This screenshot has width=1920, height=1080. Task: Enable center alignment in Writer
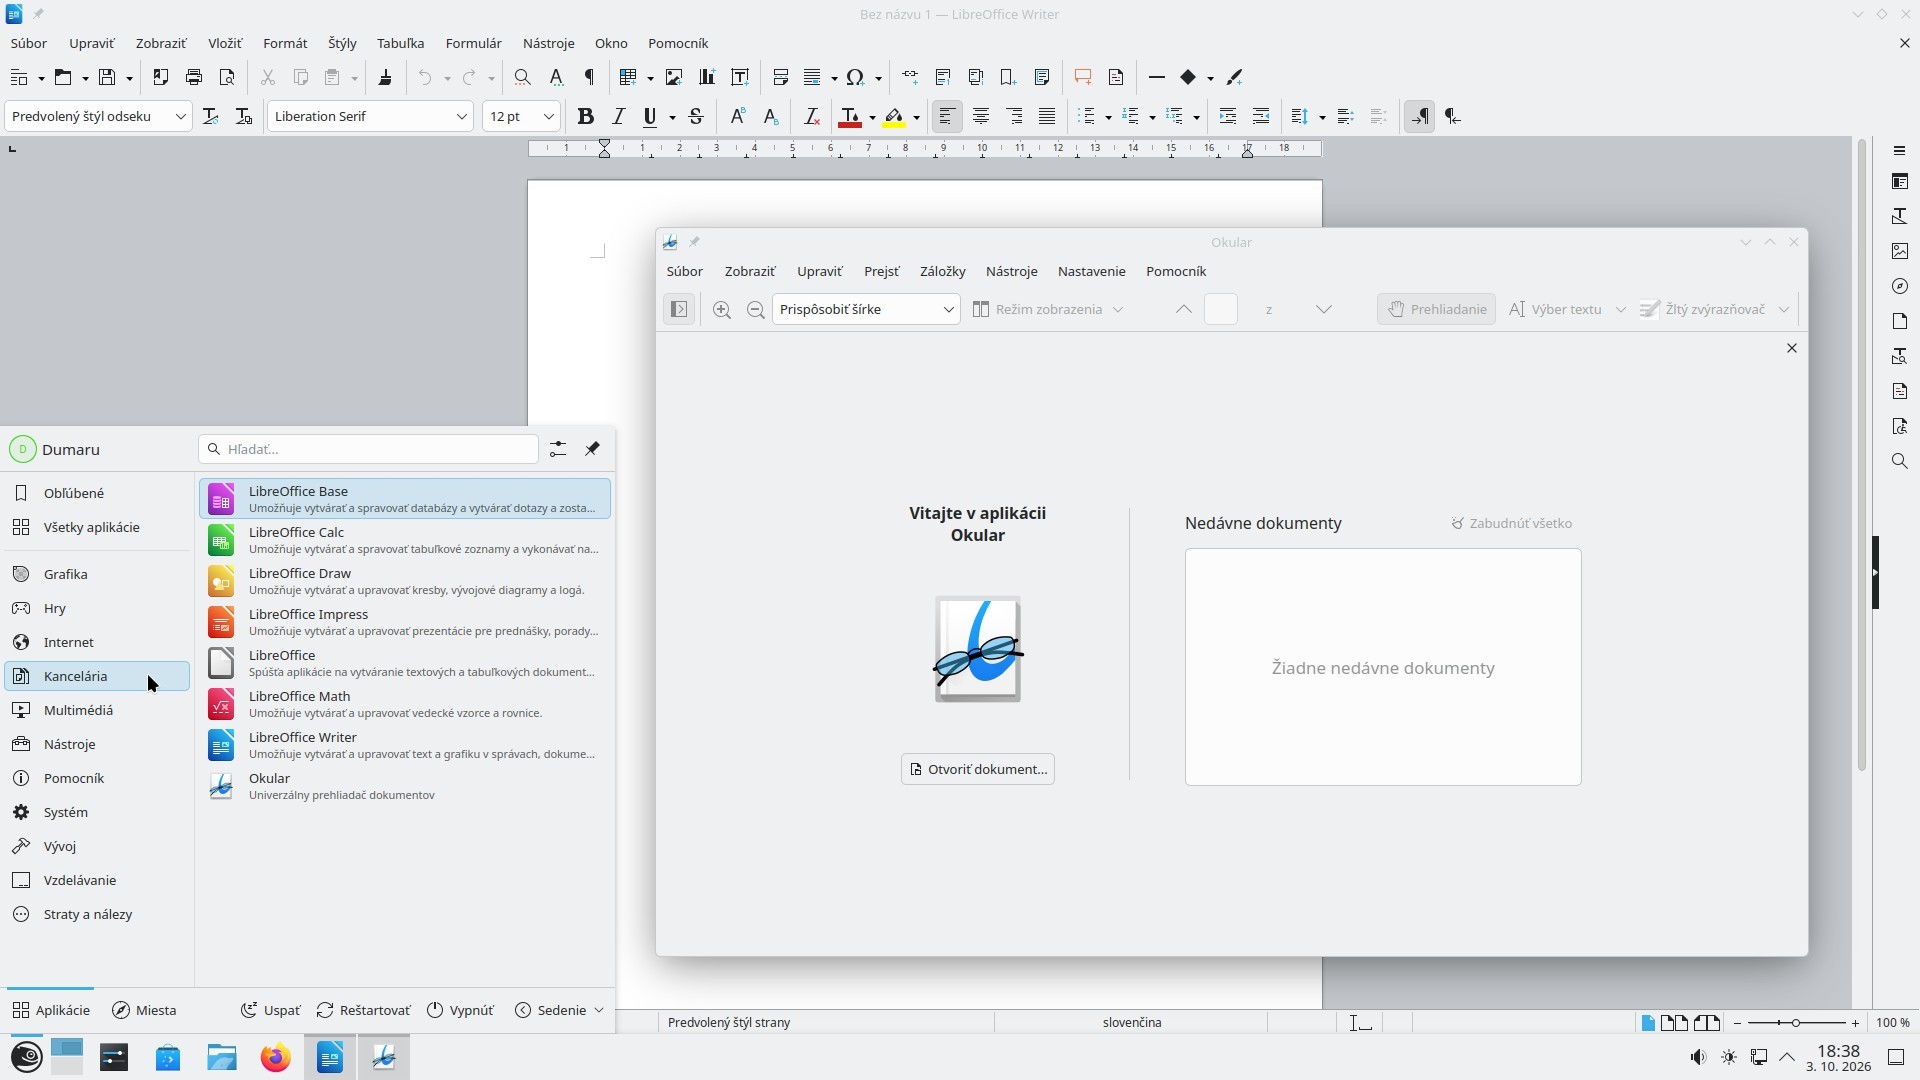[980, 117]
